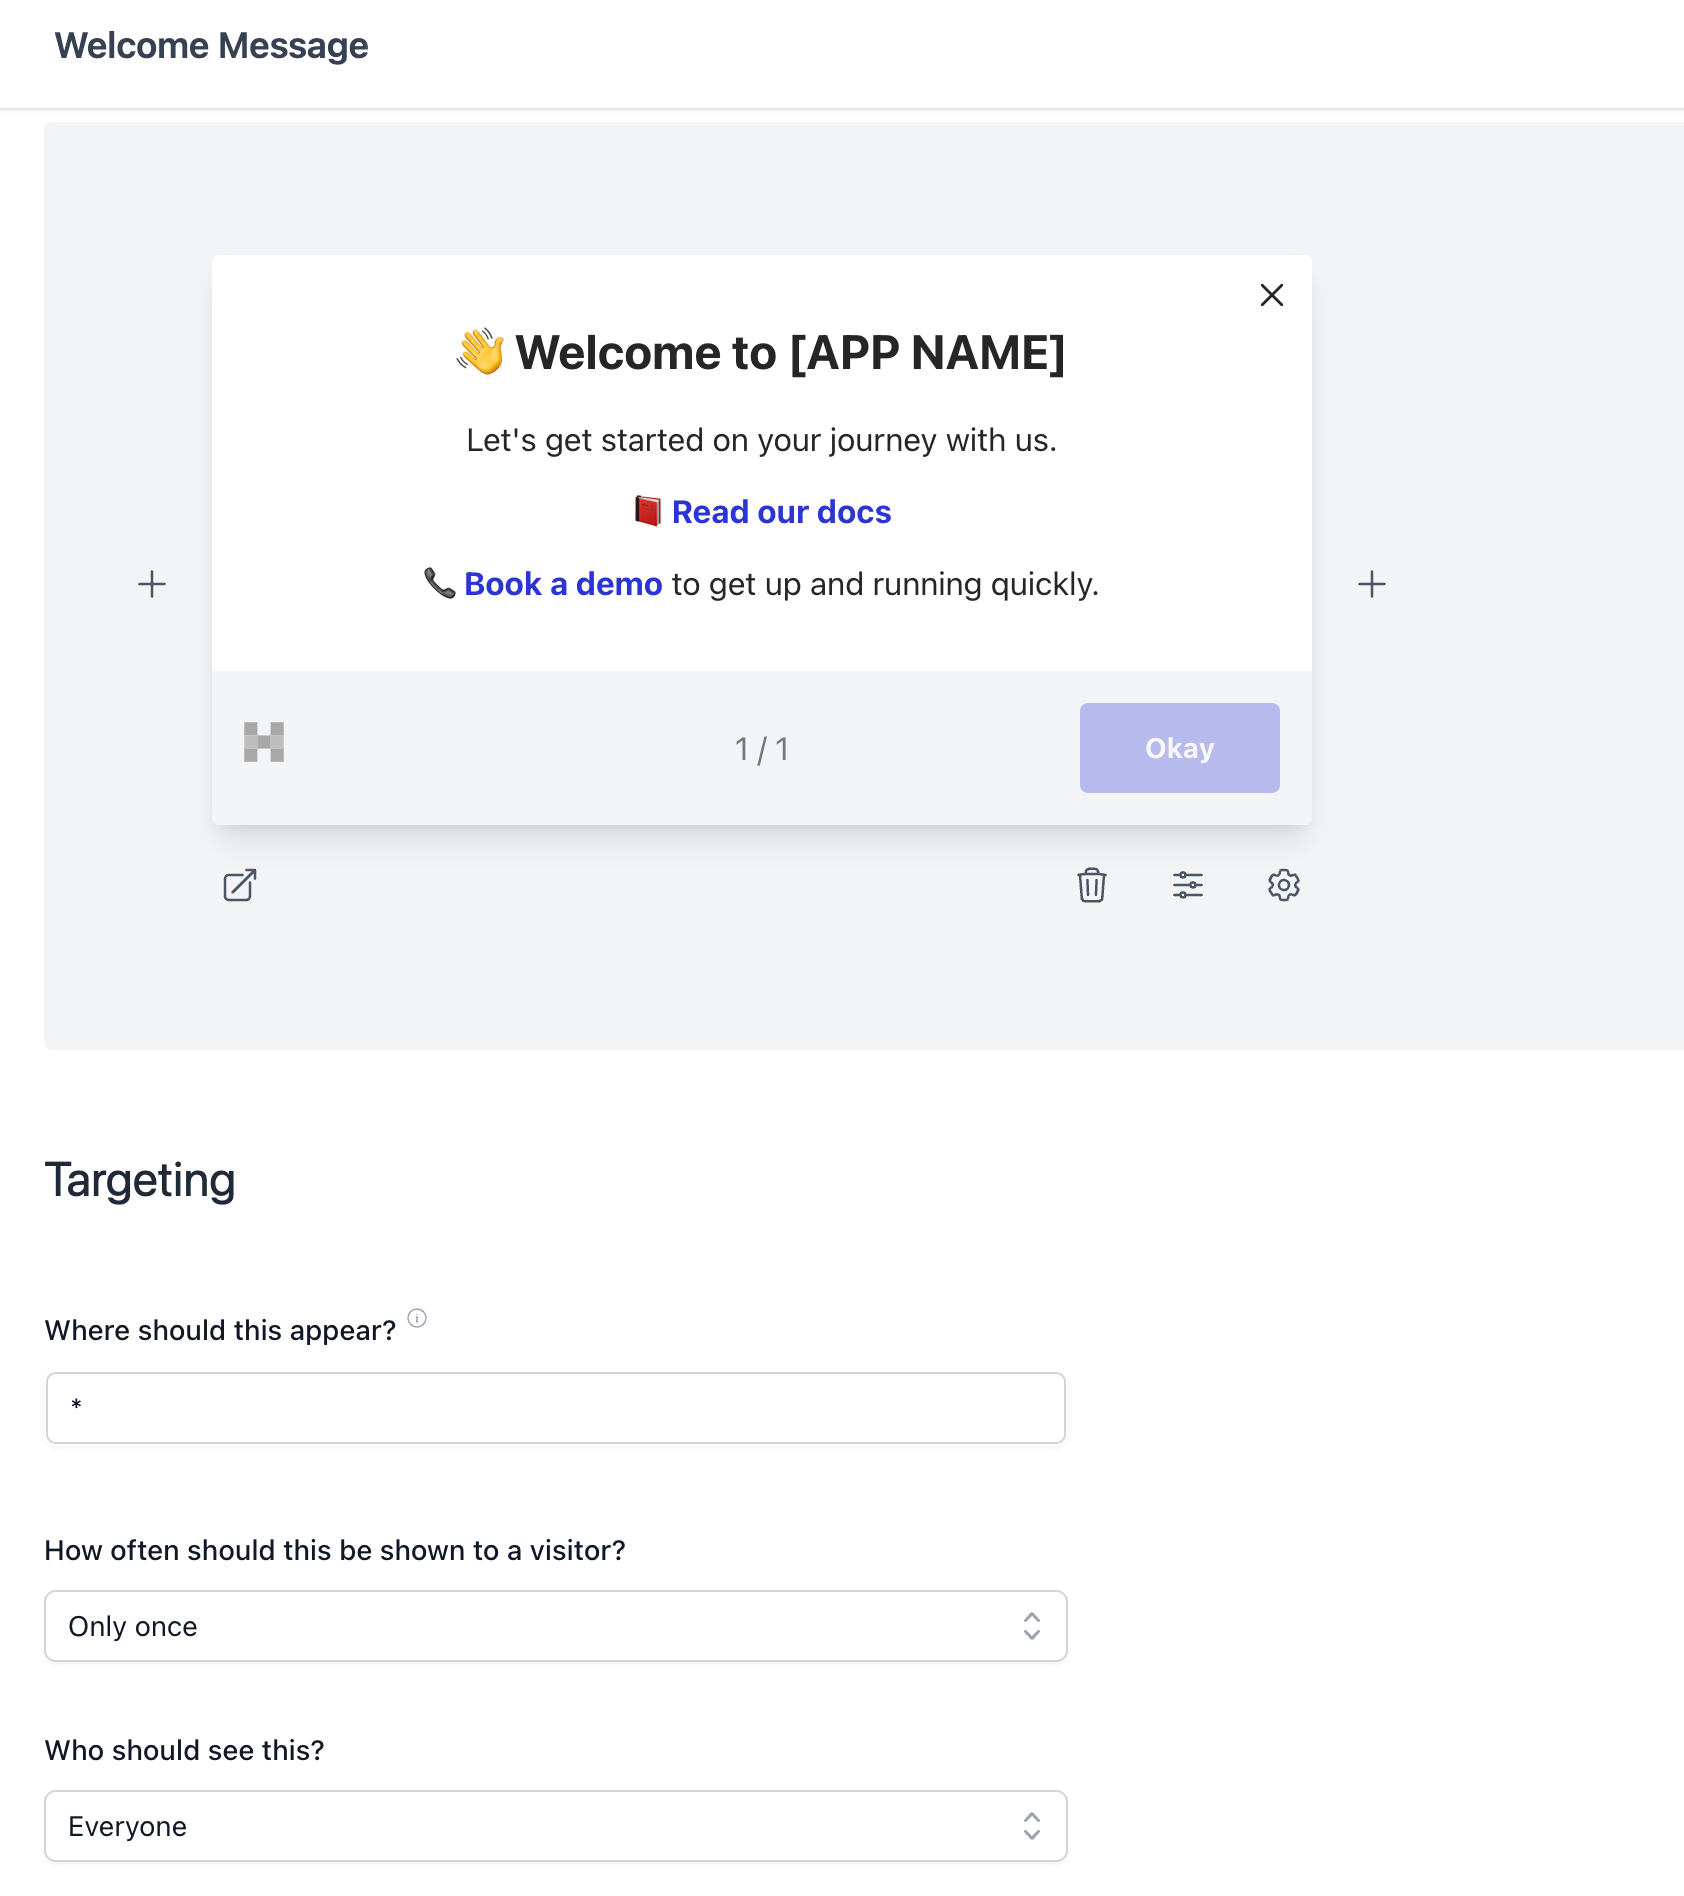Click the logo placeholder in the modal footer

tap(263, 741)
